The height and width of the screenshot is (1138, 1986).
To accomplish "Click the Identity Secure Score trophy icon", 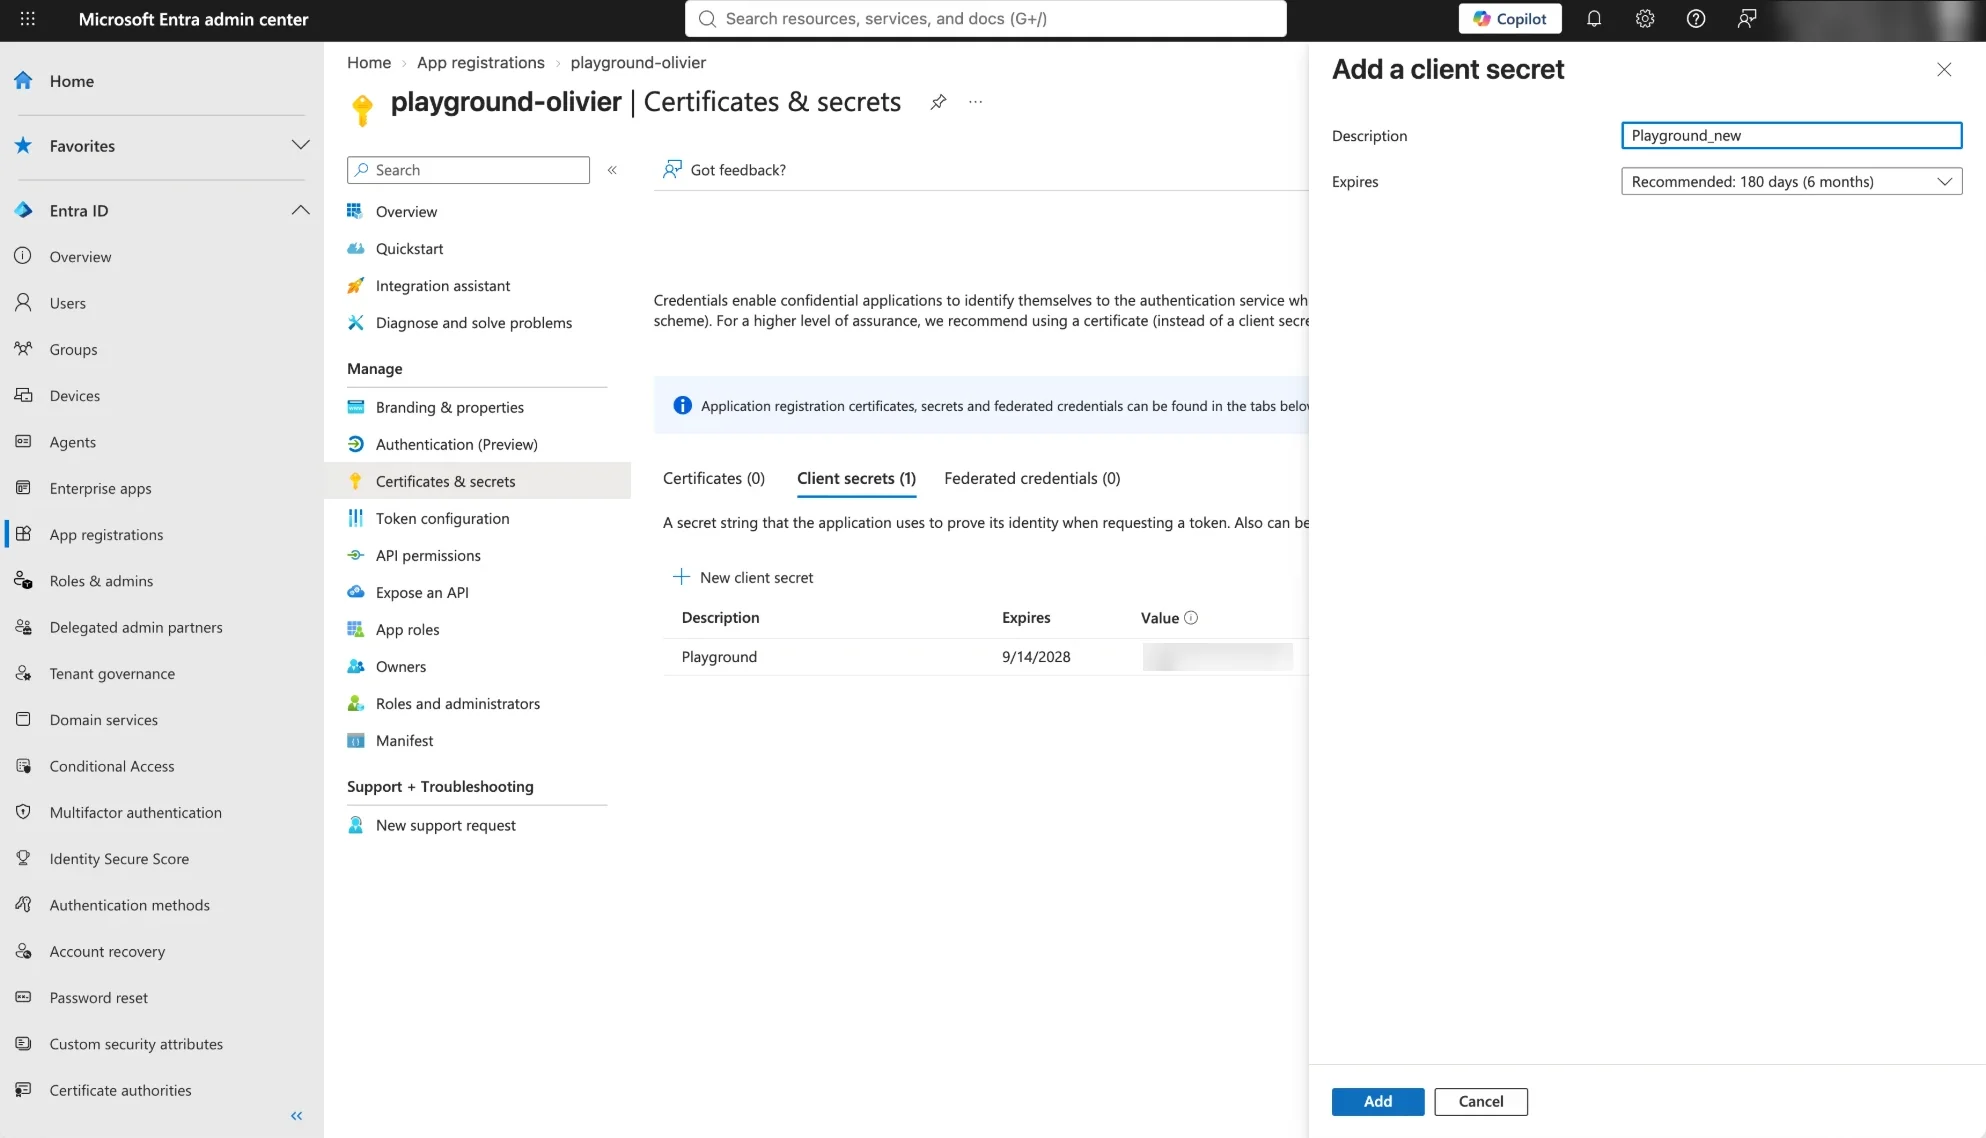I will [x=23, y=858].
